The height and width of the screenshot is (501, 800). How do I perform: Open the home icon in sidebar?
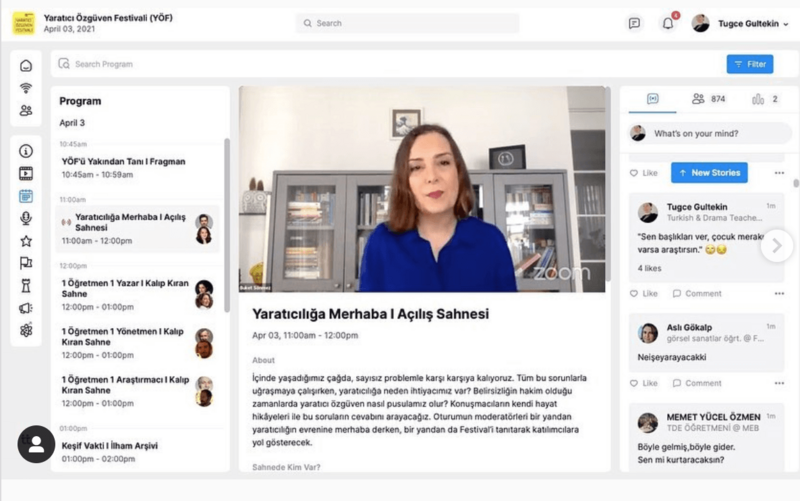click(26, 66)
